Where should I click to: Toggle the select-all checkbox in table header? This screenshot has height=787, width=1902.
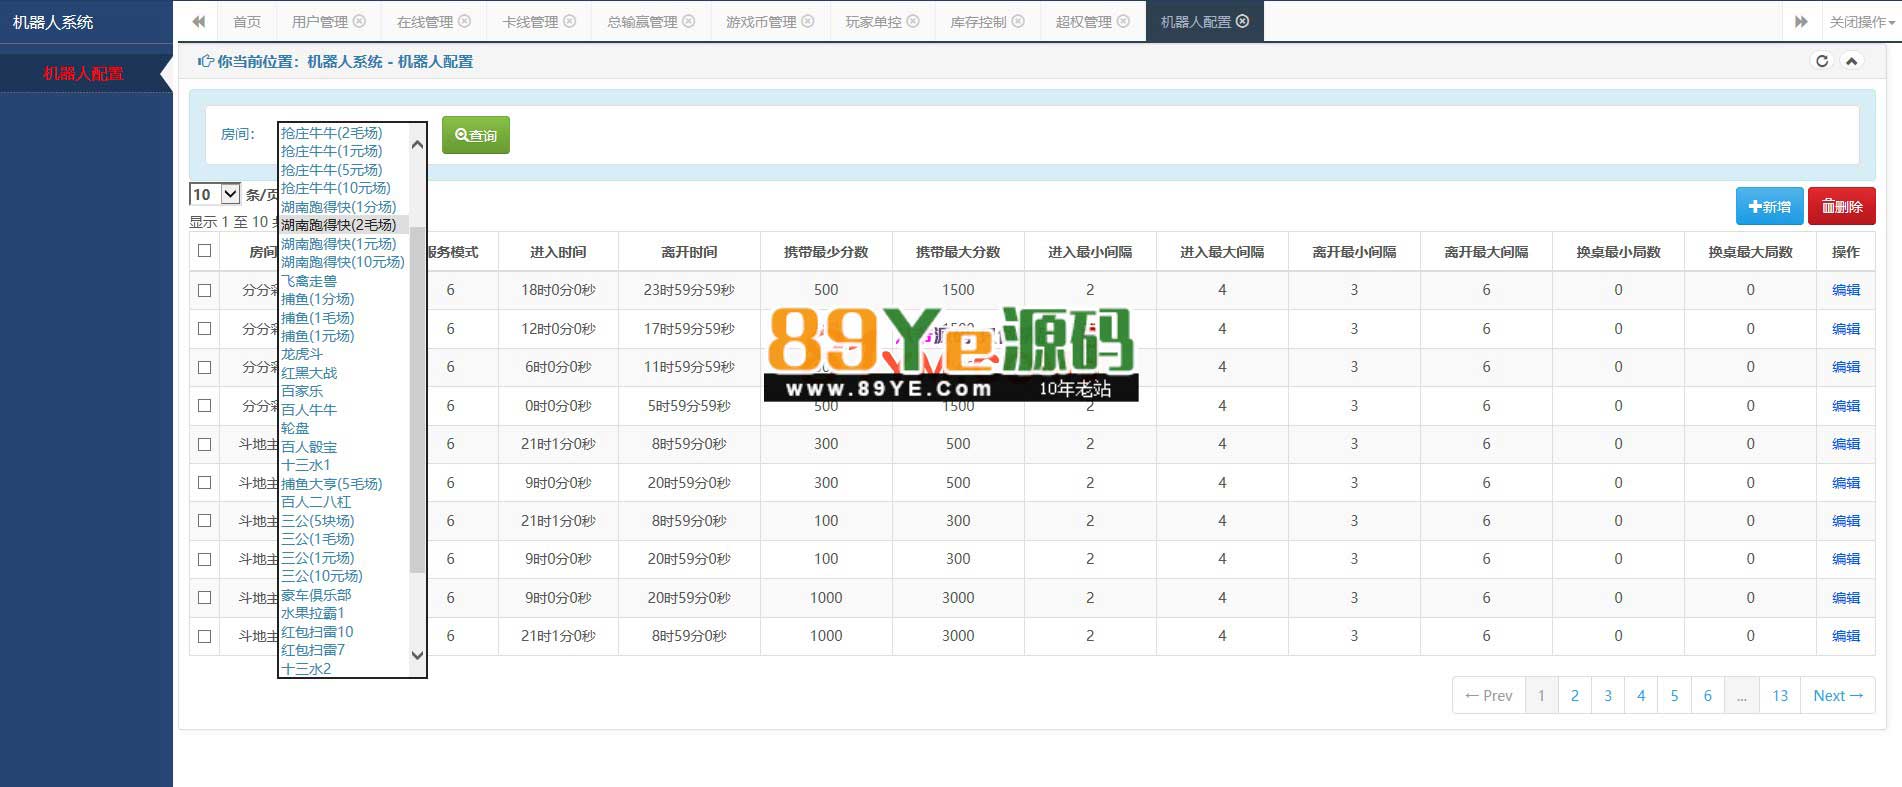[x=205, y=251]
